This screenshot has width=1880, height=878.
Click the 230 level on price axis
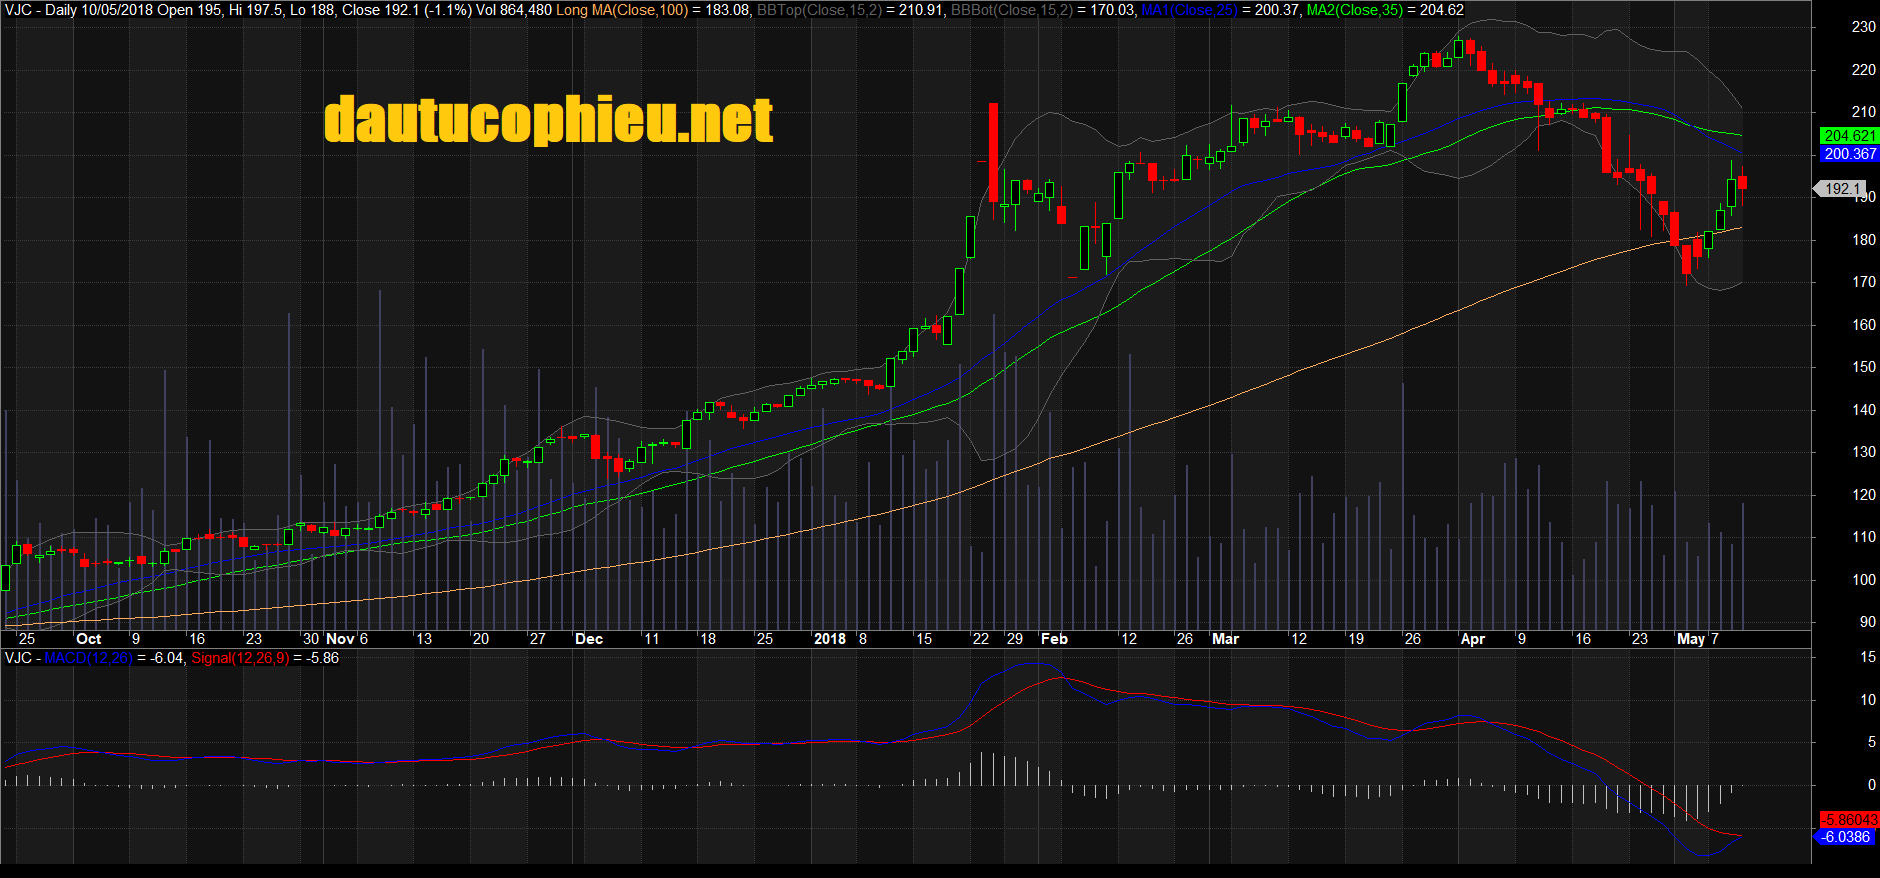click(x=1863, y=27)
